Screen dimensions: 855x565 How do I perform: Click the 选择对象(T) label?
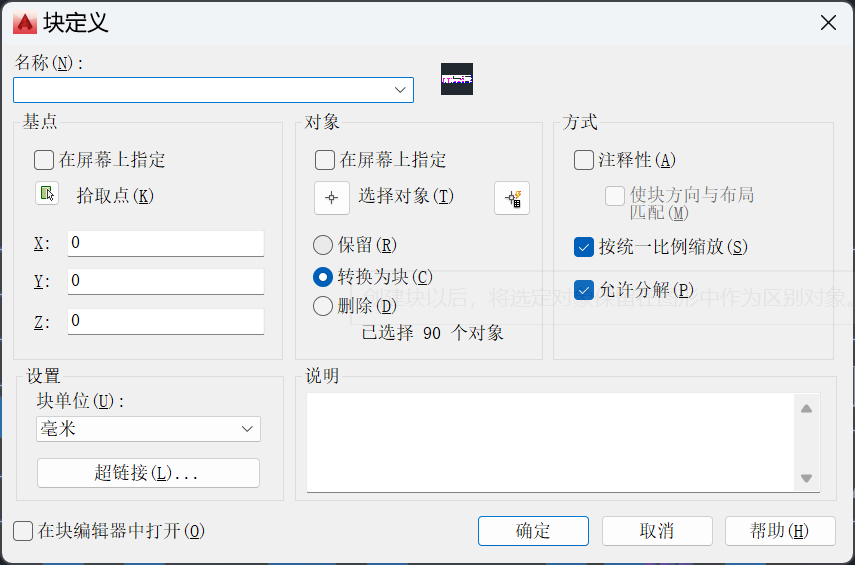point(406,196)
